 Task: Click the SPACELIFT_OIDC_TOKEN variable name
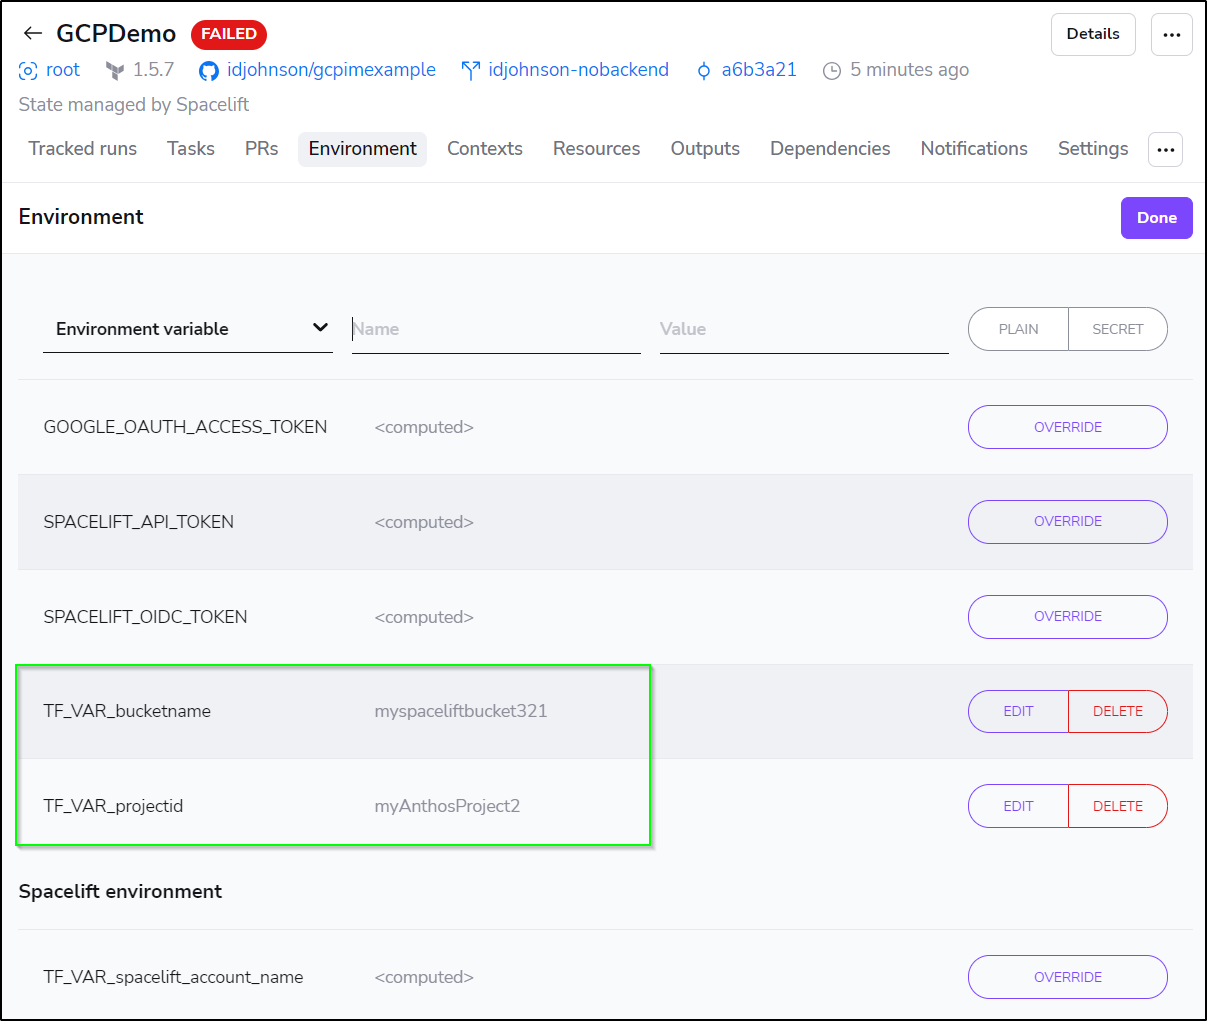coord(145,617)
